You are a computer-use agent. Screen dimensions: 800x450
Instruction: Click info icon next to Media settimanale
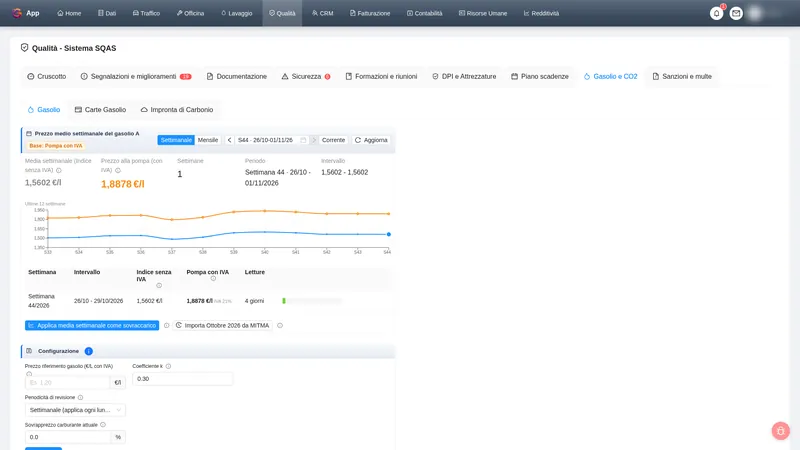point(59,170)
